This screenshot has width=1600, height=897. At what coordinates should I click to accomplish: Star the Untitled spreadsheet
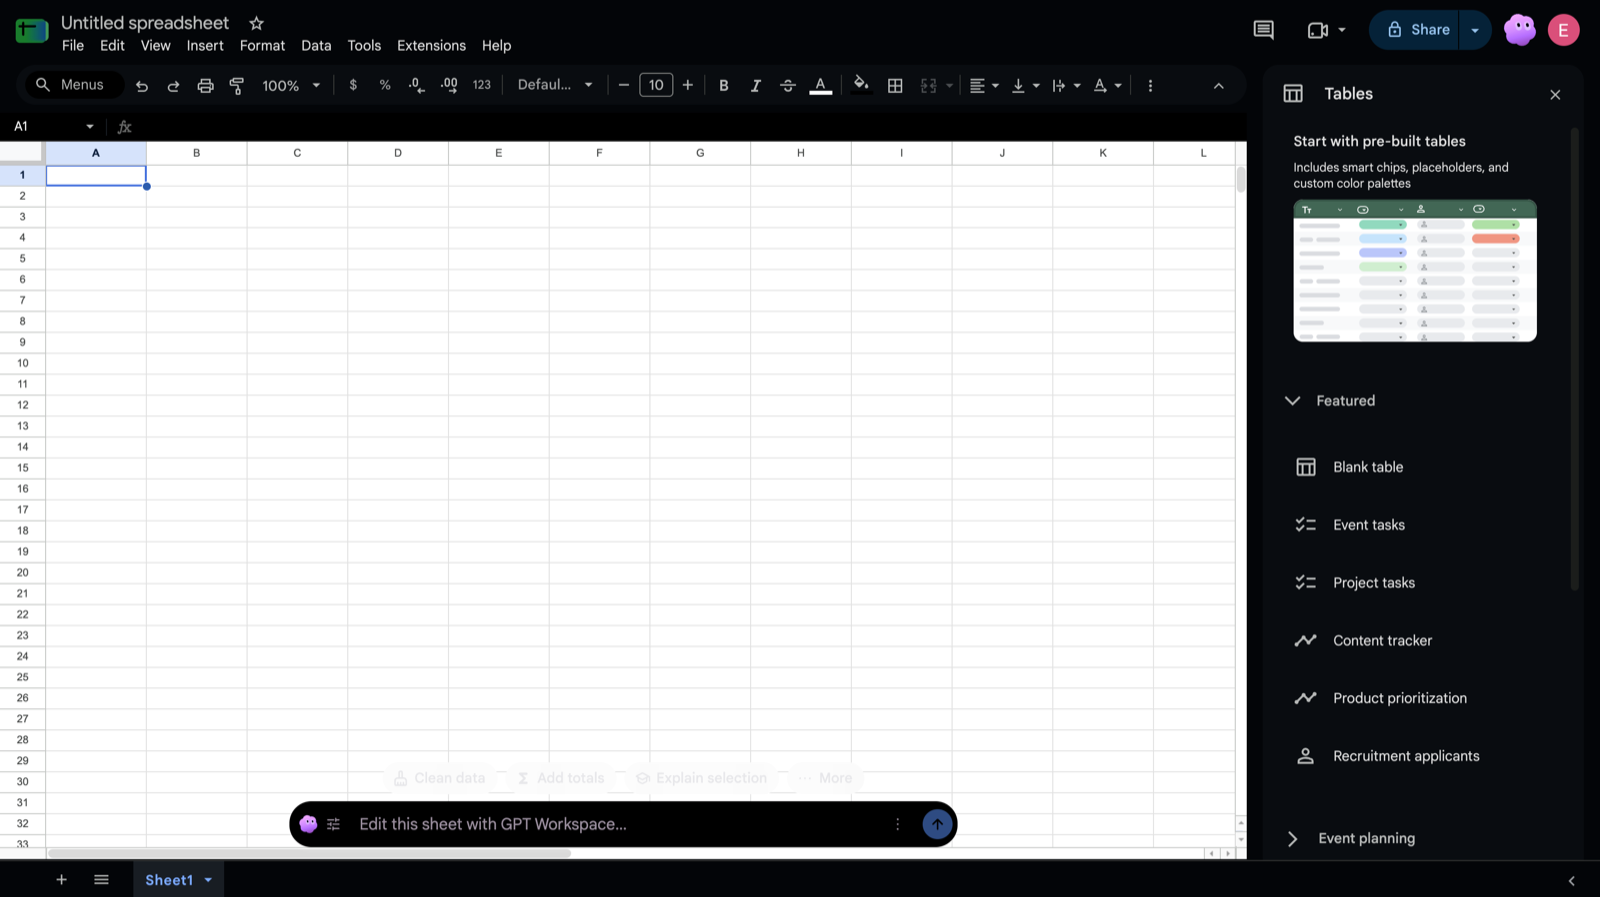click(256, 23)
